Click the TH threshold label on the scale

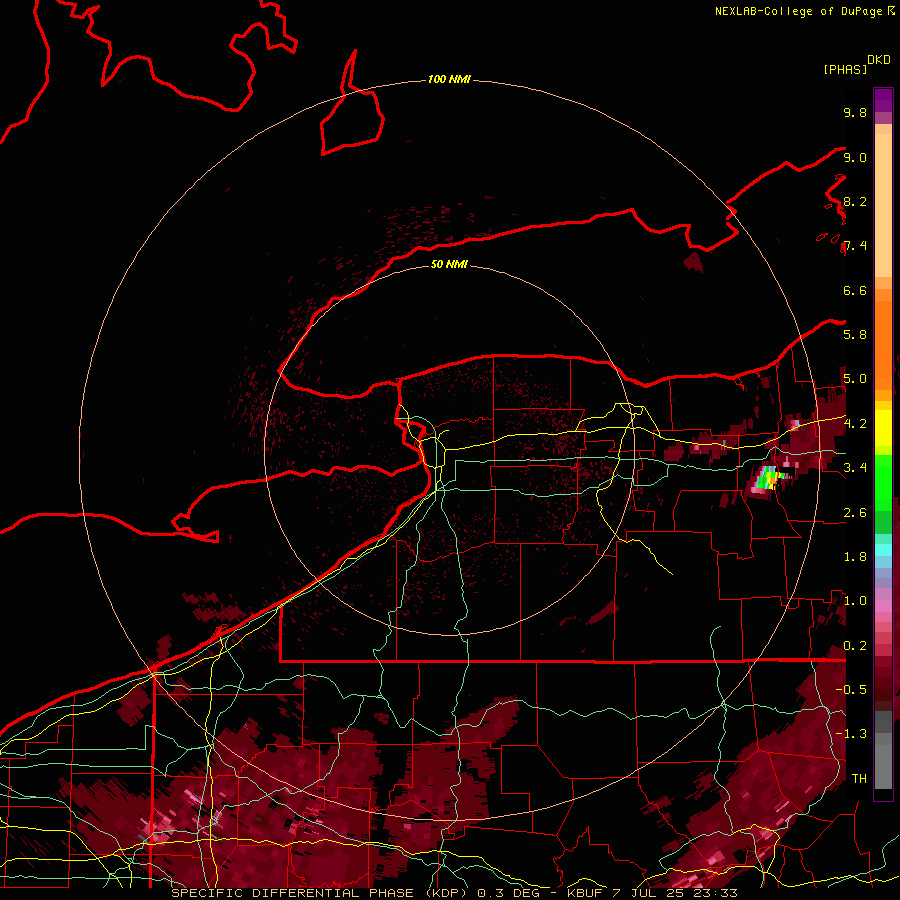click(859, 779)
